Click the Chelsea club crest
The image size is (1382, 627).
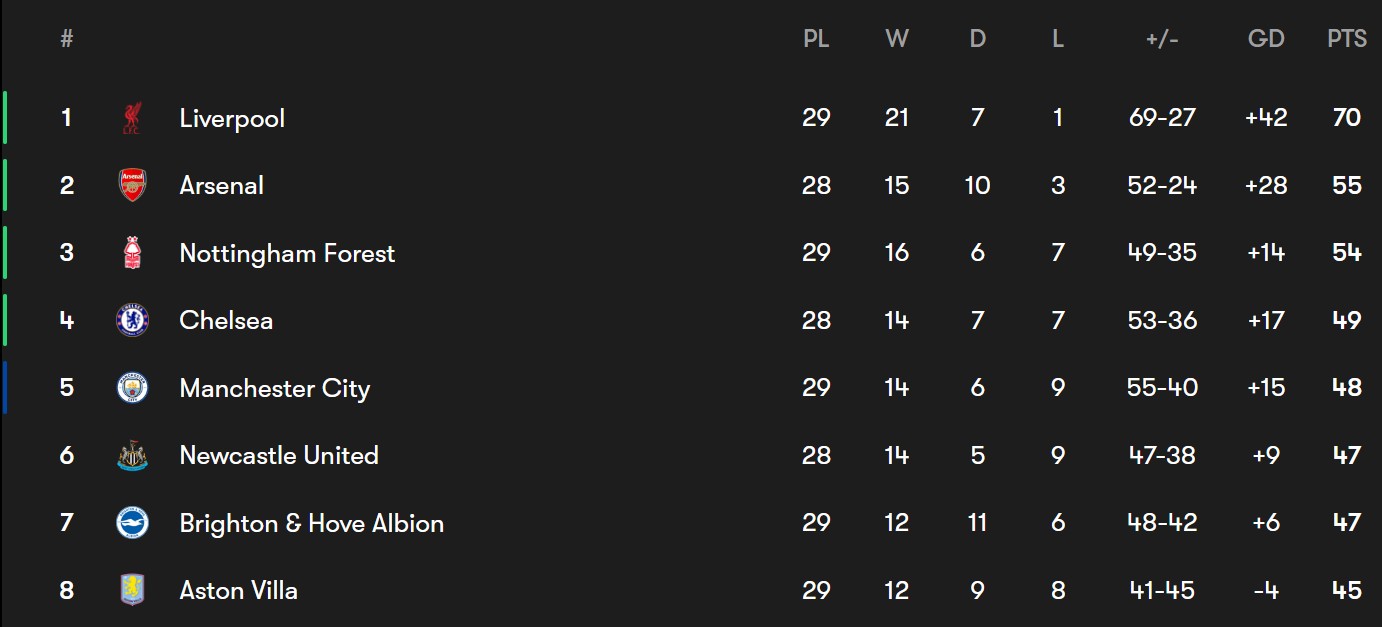(132, 320)
